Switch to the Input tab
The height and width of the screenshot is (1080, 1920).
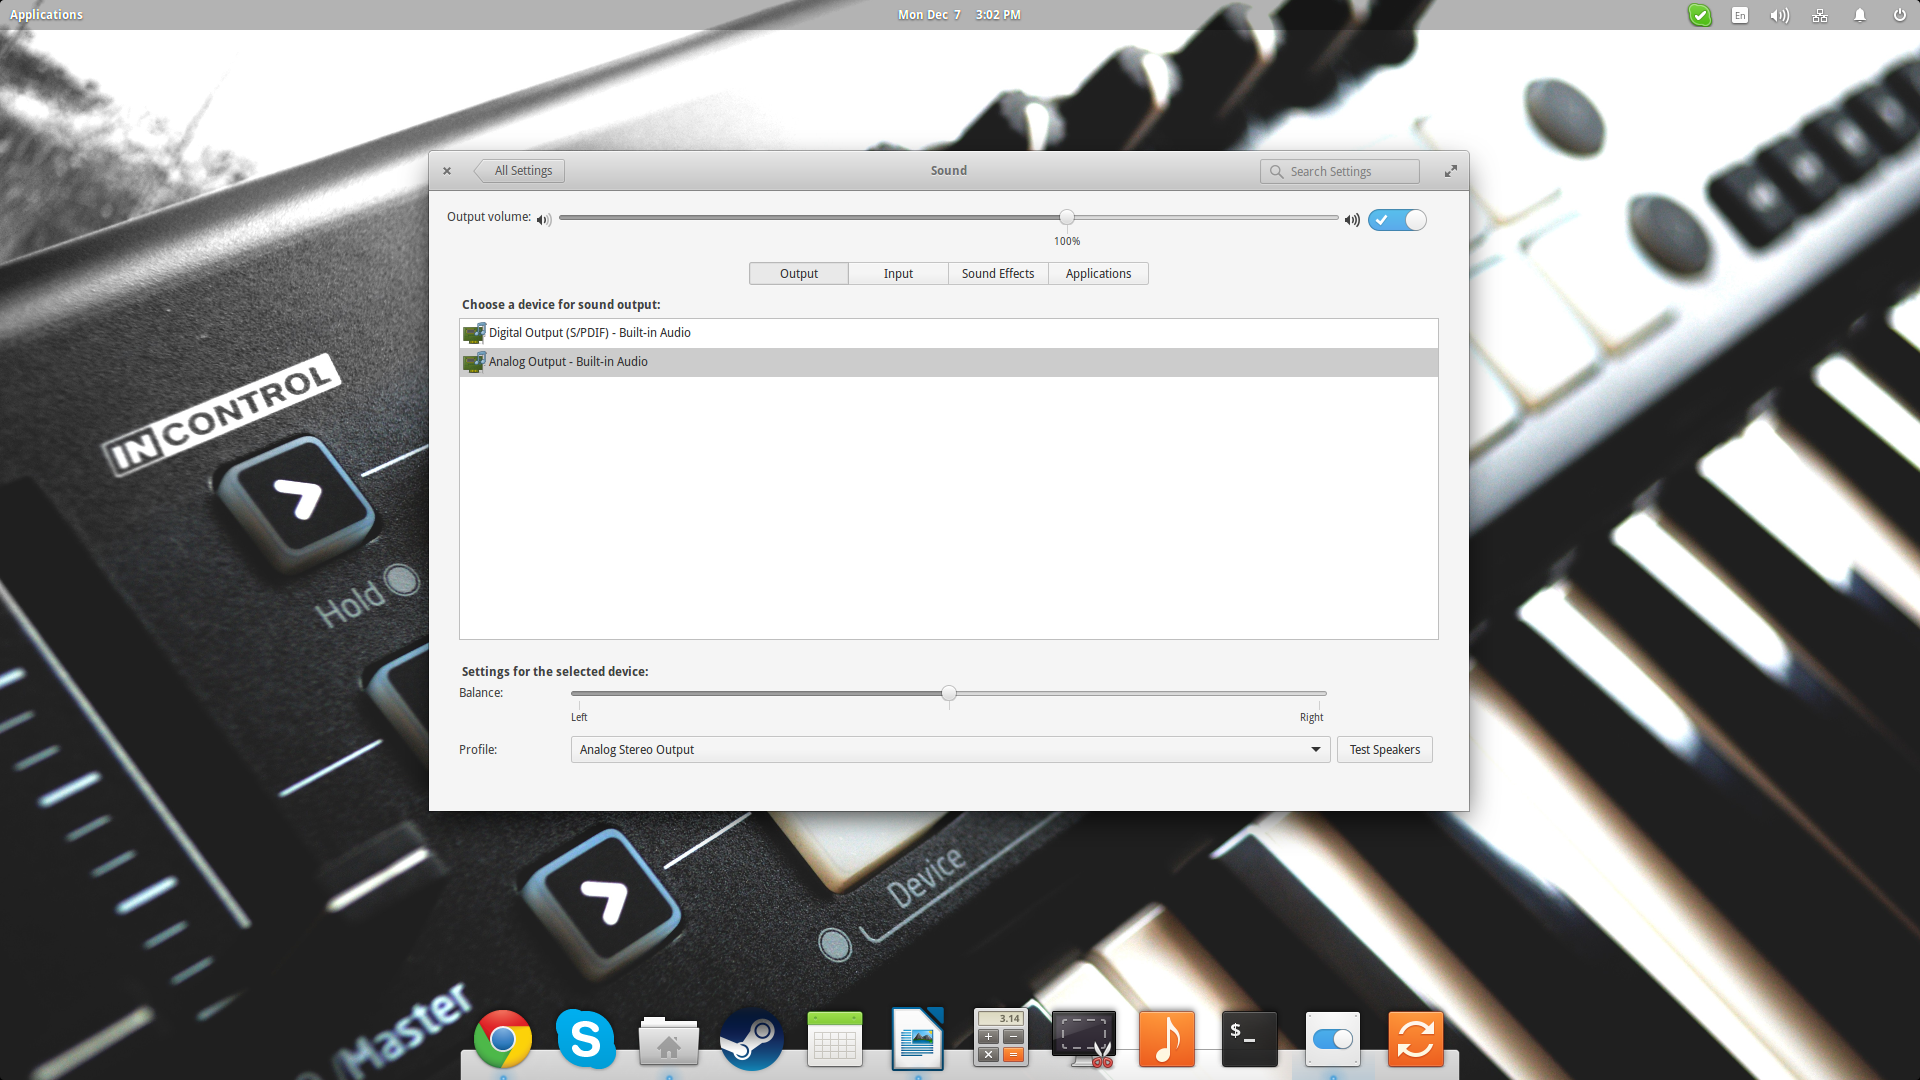click(x=897, y=273)
